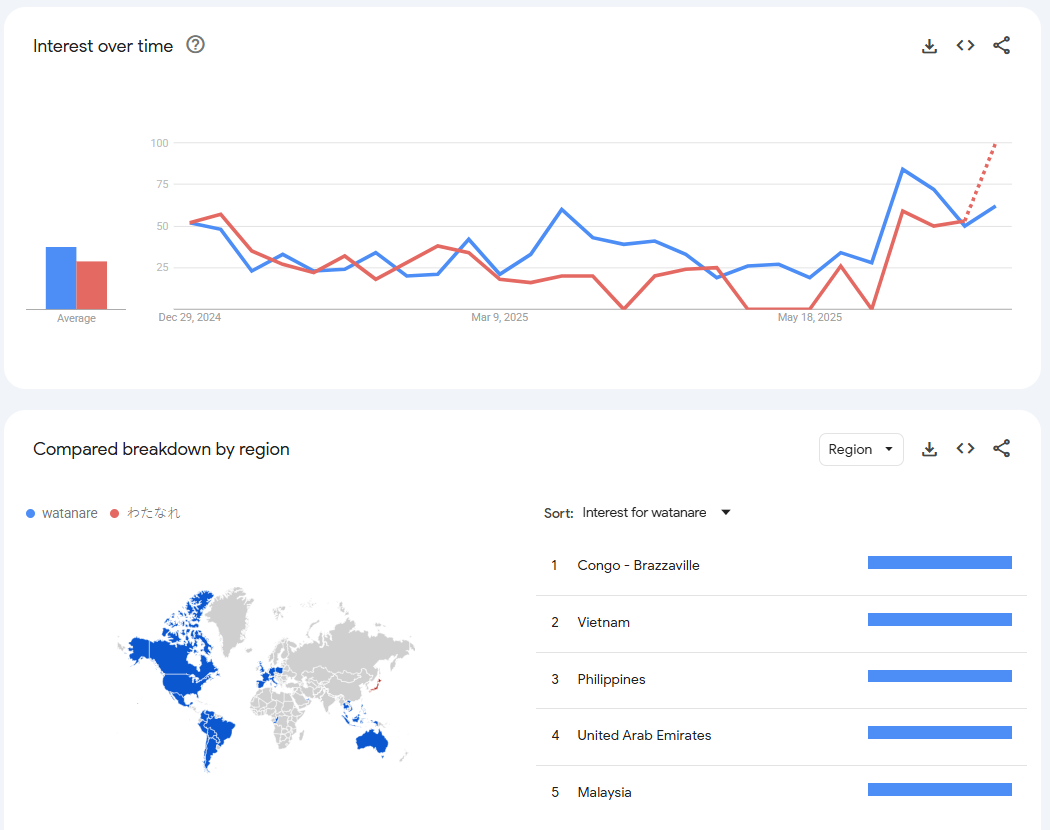The height and width of the screenshot is (830, 1050).
Task: Click the わたなれ legend label
Action: (153, 513)
